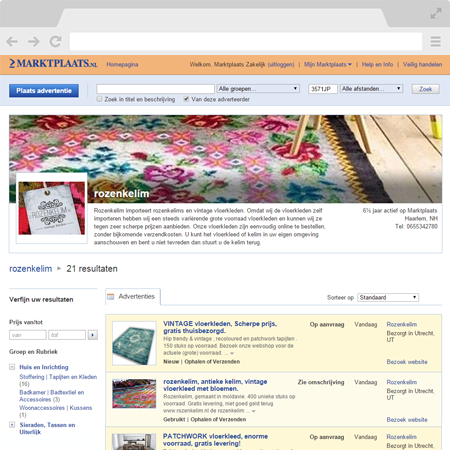Viewport: 450px width, 450px height.
Task: Uncheck 'Van deze adverteerder' checkbox
Action: click(186, 99)
